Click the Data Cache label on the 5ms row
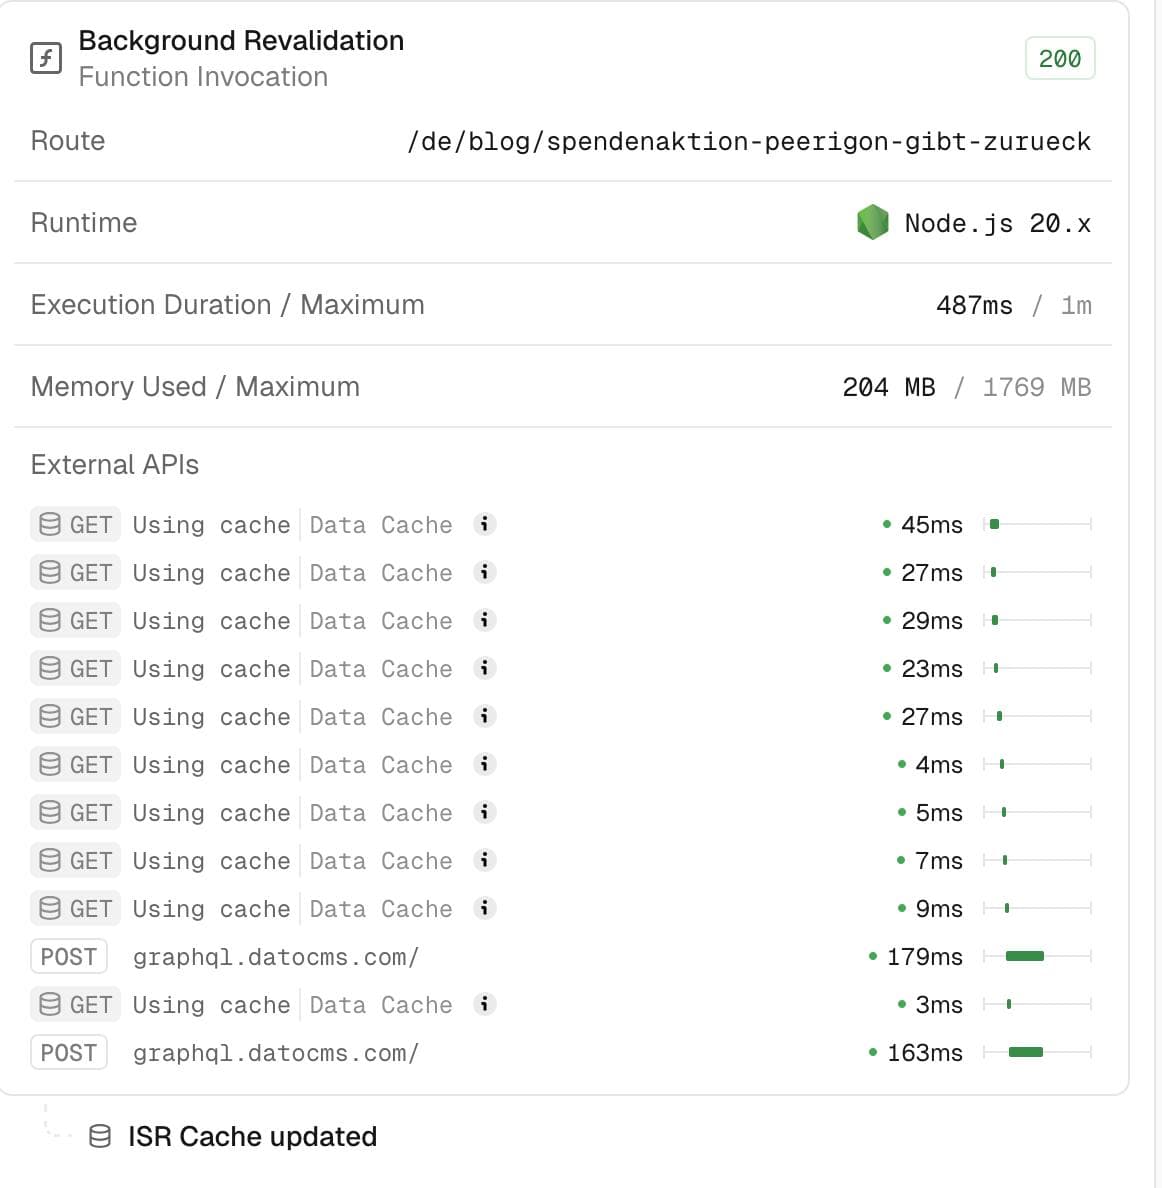This screenshot has width=1162, height=1188. click(x=381, y=813)
